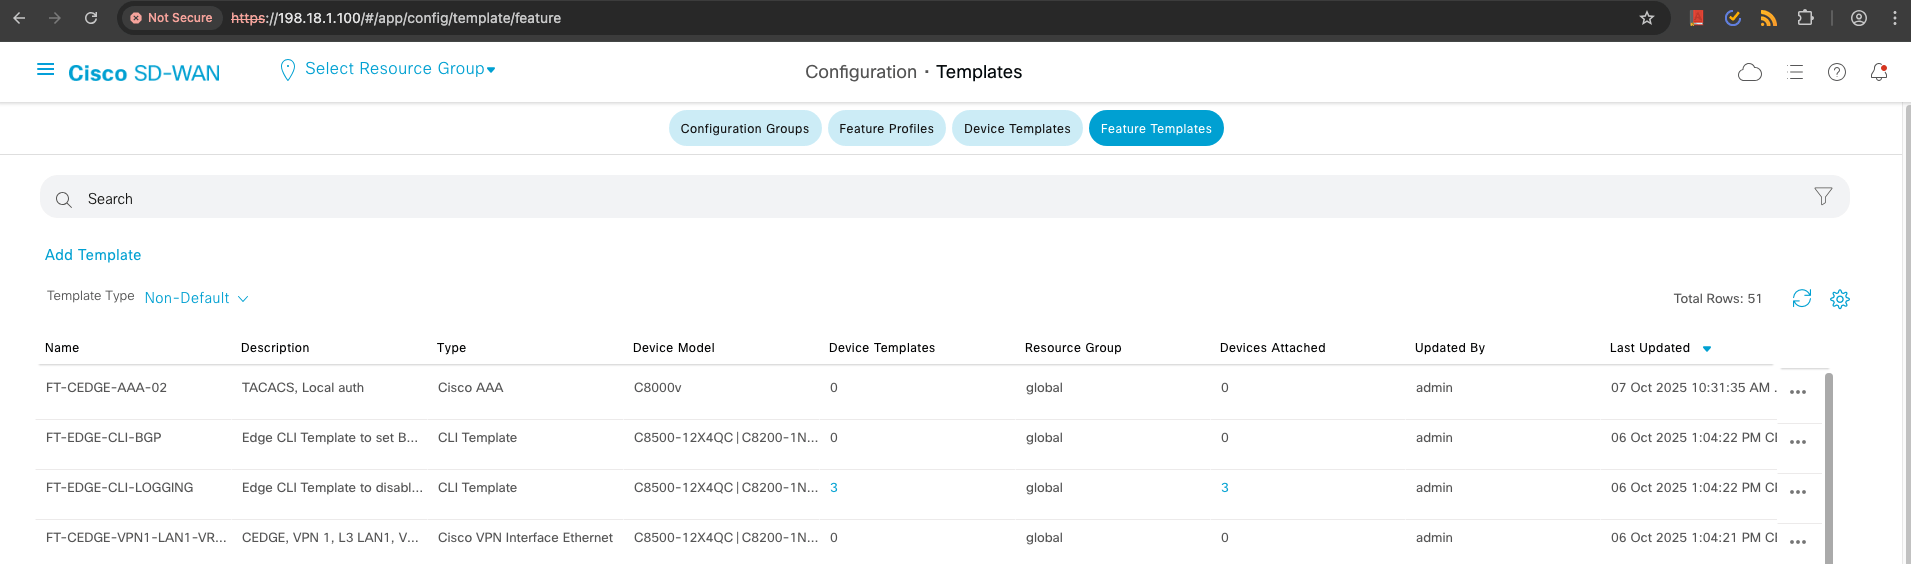
Task: Open the Template Type Non-Default dropdown
Action: coord(196,298)
